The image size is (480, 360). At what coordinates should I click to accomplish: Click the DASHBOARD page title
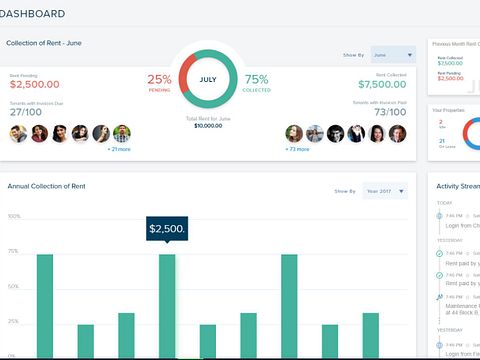point(32,14)
